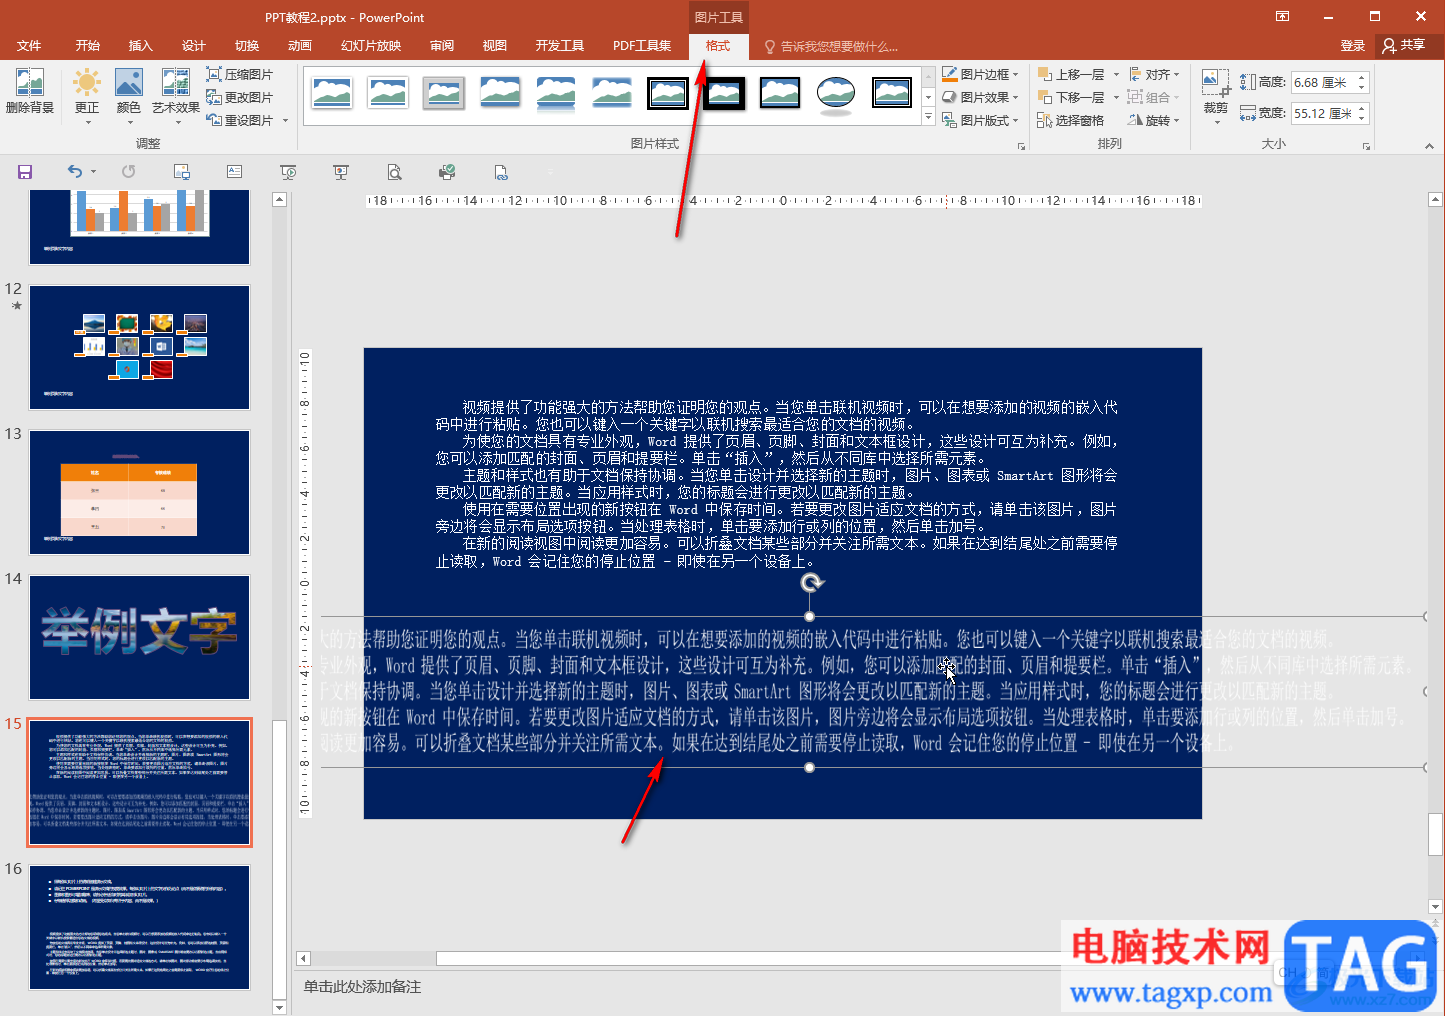Click the picture width input field
The width and height of the screenshot is (1445, 1016).
click(1322, 114)
